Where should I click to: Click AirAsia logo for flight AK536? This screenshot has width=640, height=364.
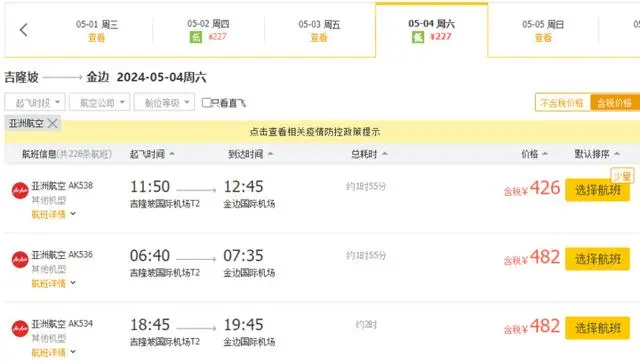point(20,260)
